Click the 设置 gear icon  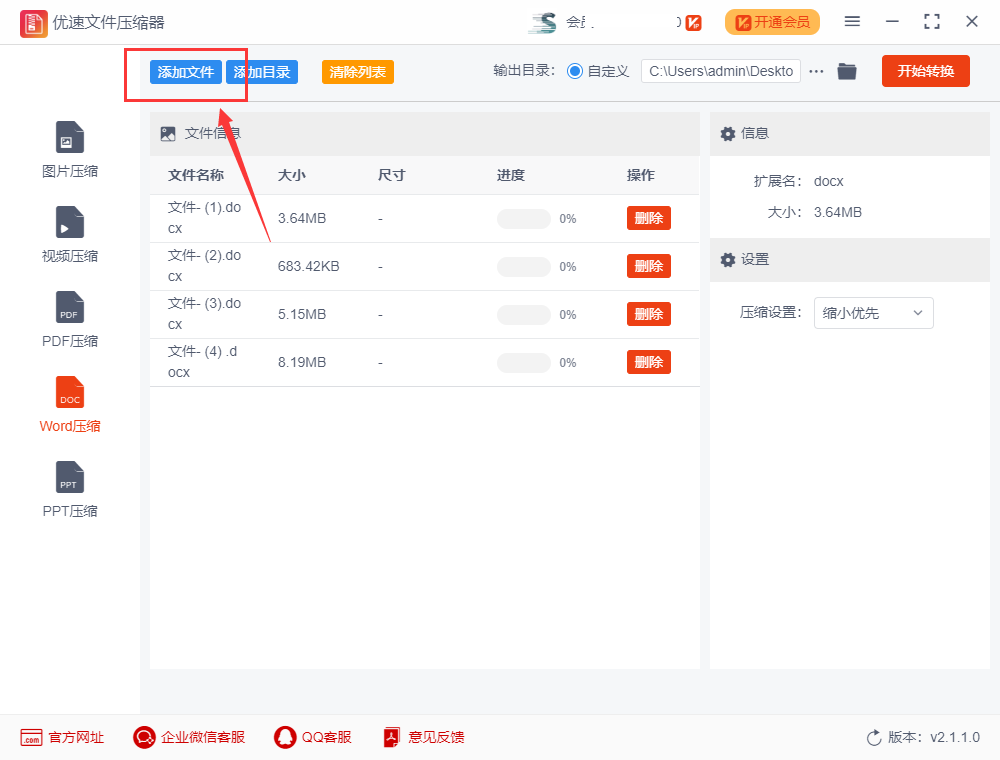pos(728,260)
